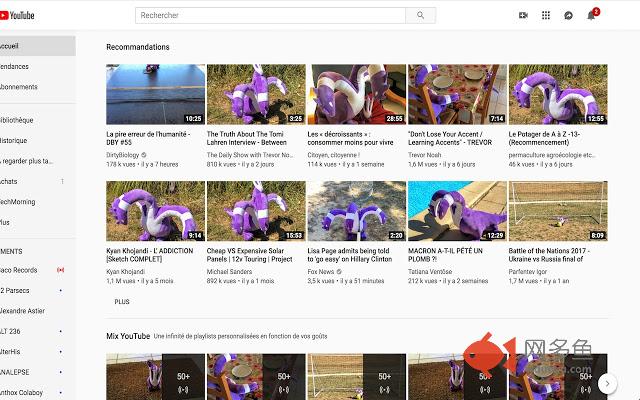Click PLUS to show more recommendations
This screenshot has height=400, width=640.
tap(122, 302)
